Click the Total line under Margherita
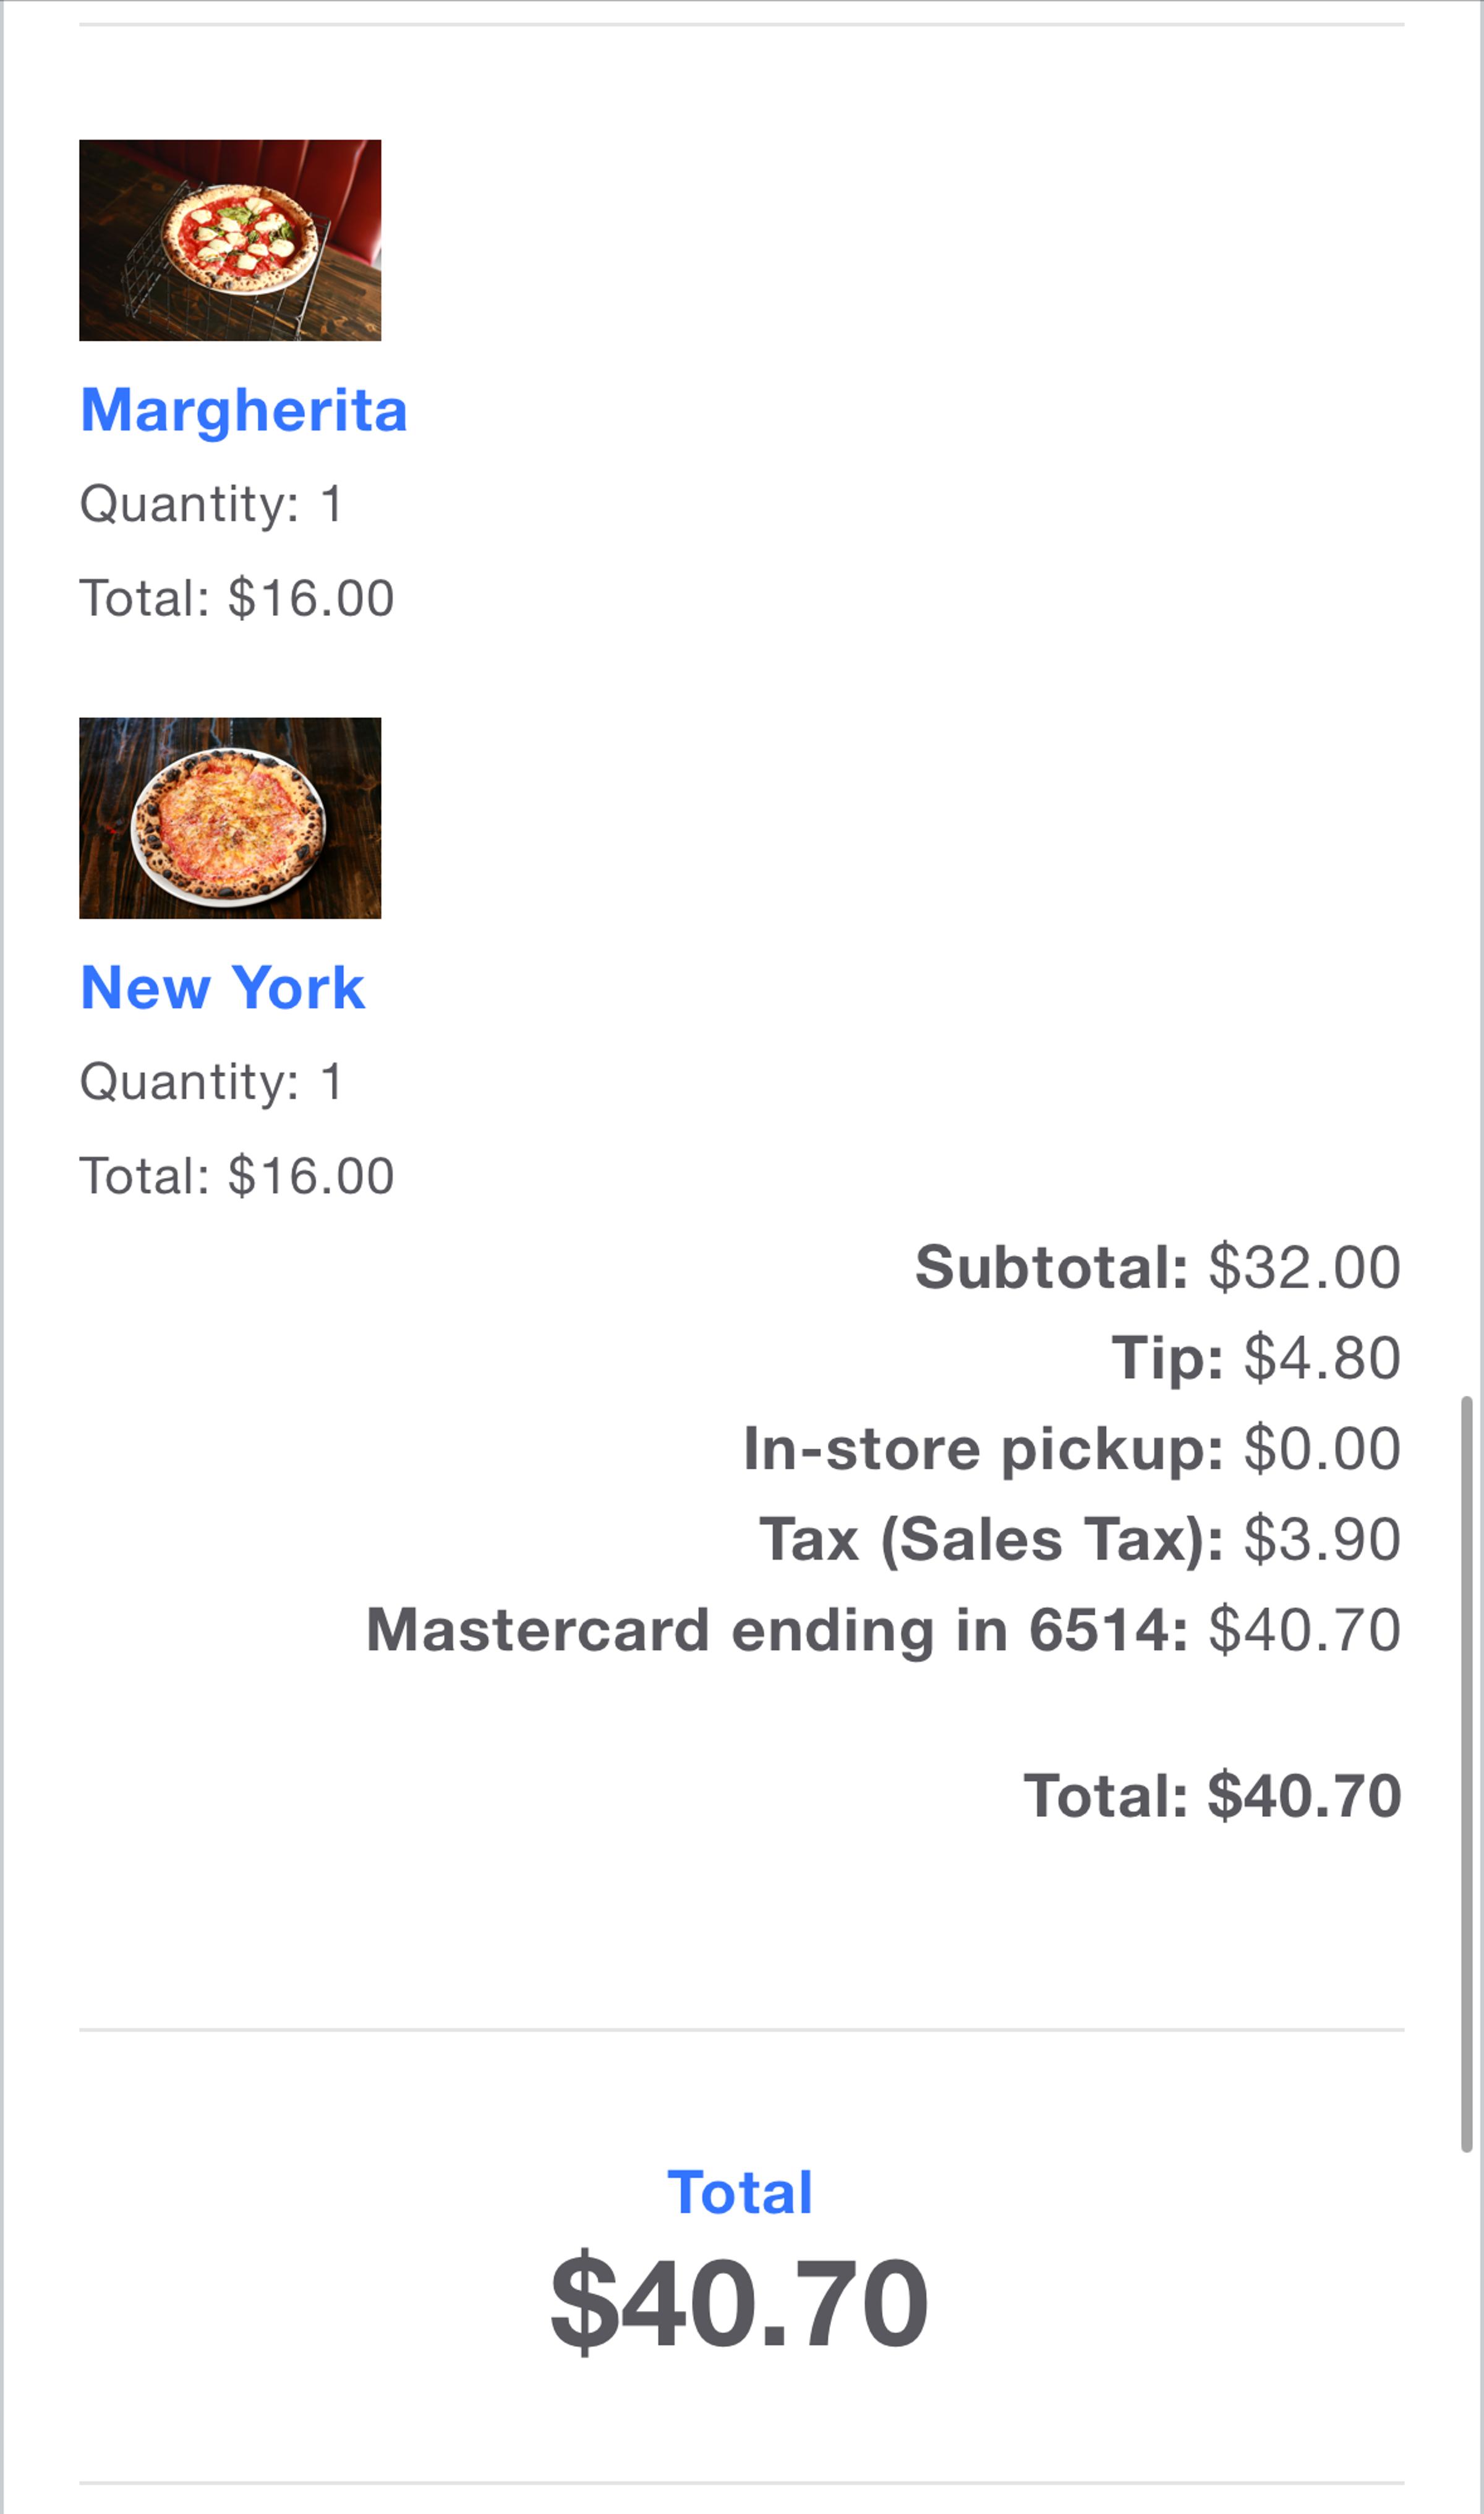This screenshot has width=1484, height=2514. tap(237, 598)
